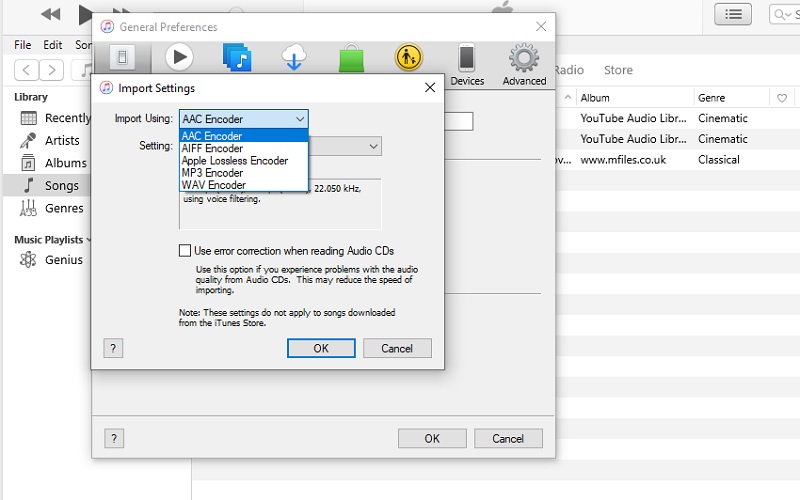The height and width of the screenshot is (500, 800).
Task: Select WAV Encoder in dropdown list
Action: click(213, 185)
